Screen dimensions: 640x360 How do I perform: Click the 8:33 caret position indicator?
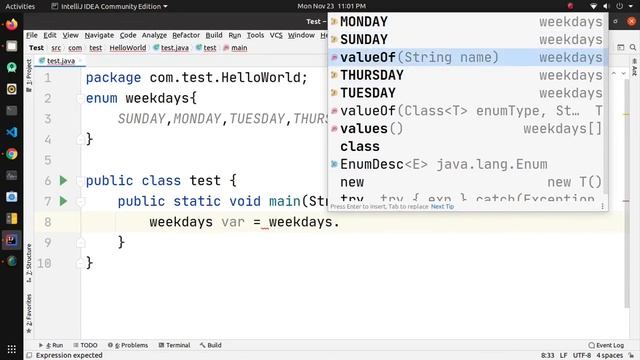[x=547, y=356]
